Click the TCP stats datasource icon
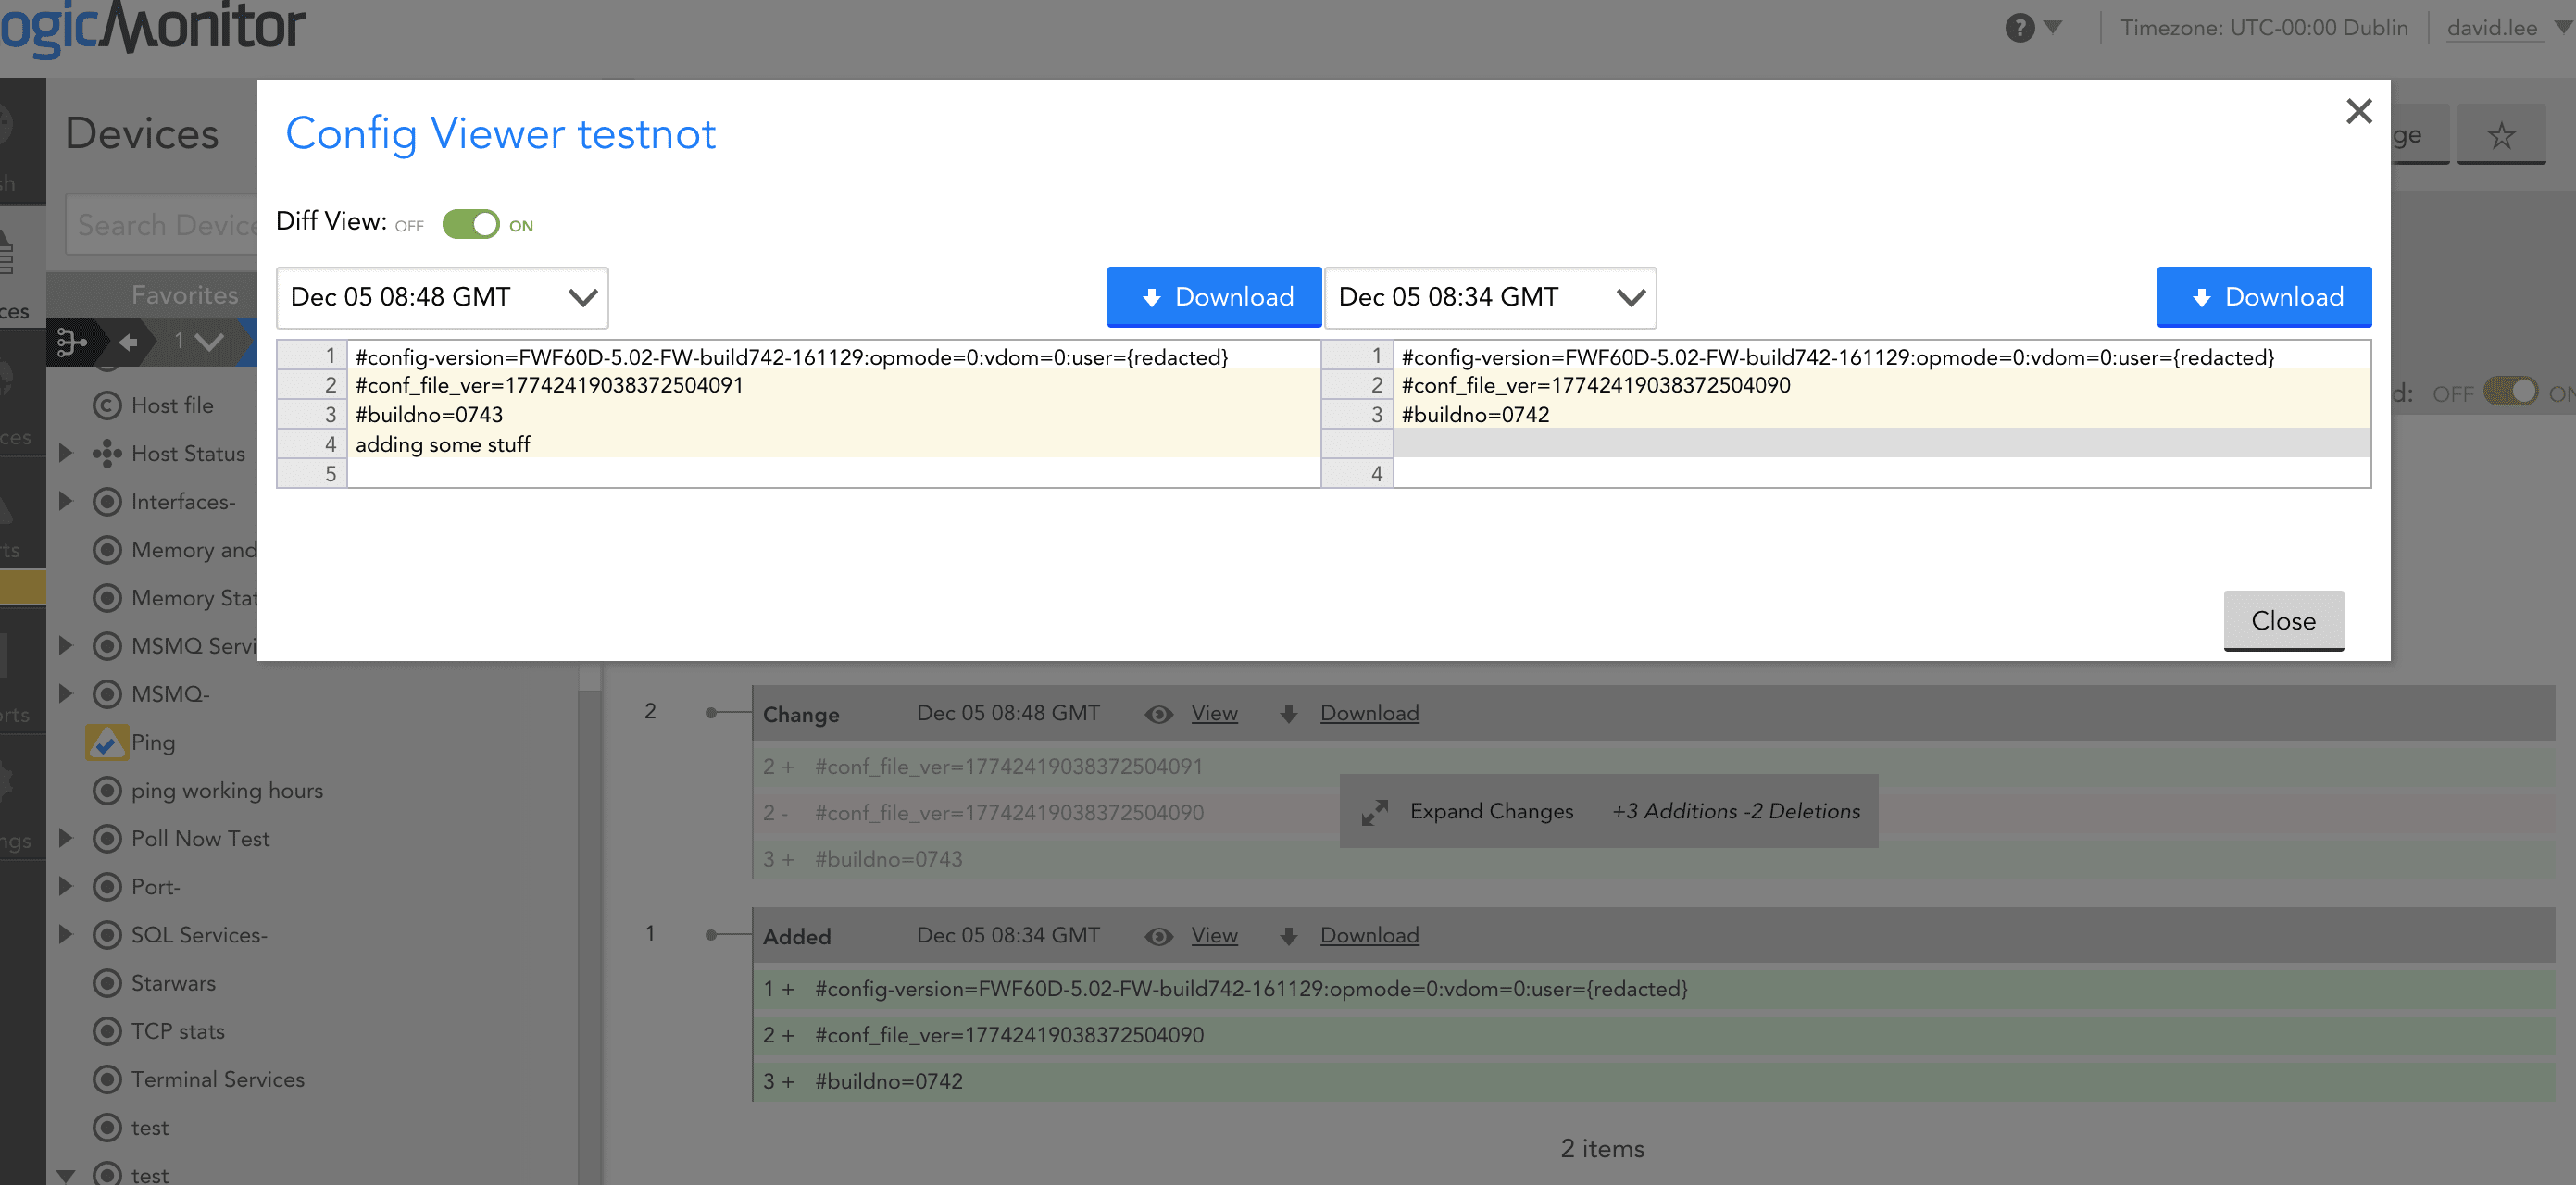This screenshot has height=1185, width=2576. [x=107, y=1031]
